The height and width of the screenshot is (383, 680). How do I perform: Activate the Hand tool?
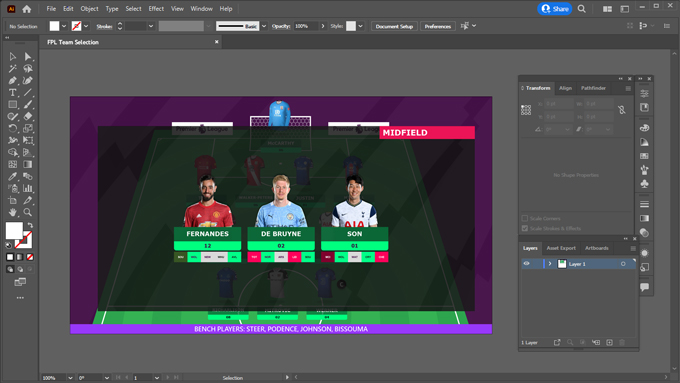(x=13, y=212)
